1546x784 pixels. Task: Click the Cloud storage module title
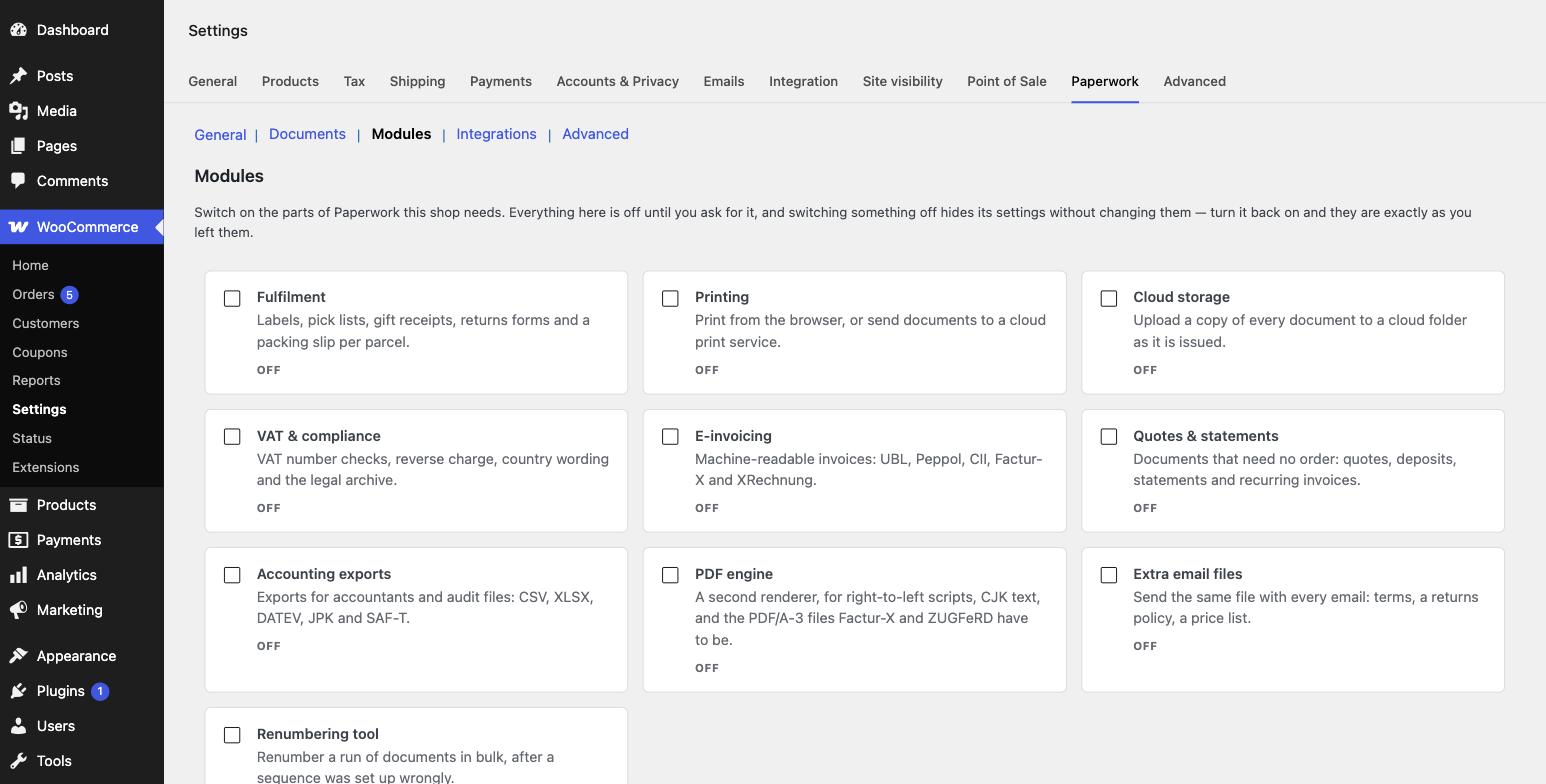pos(1181,297)
